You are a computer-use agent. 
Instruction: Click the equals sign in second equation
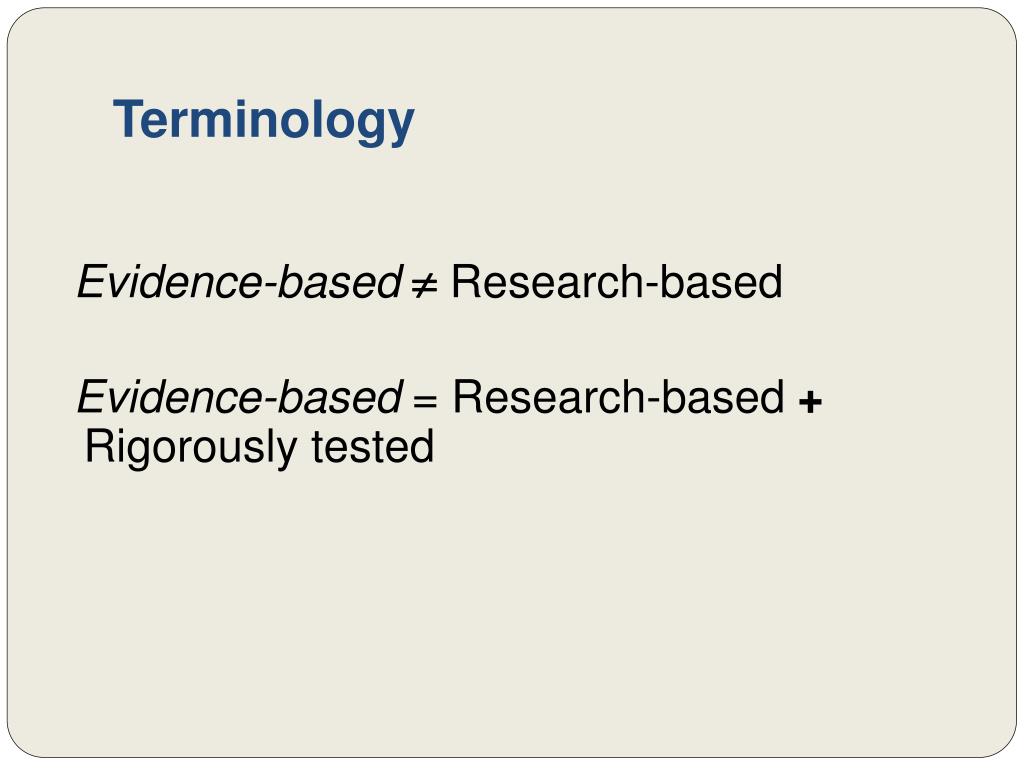click(x=424, y=400)
